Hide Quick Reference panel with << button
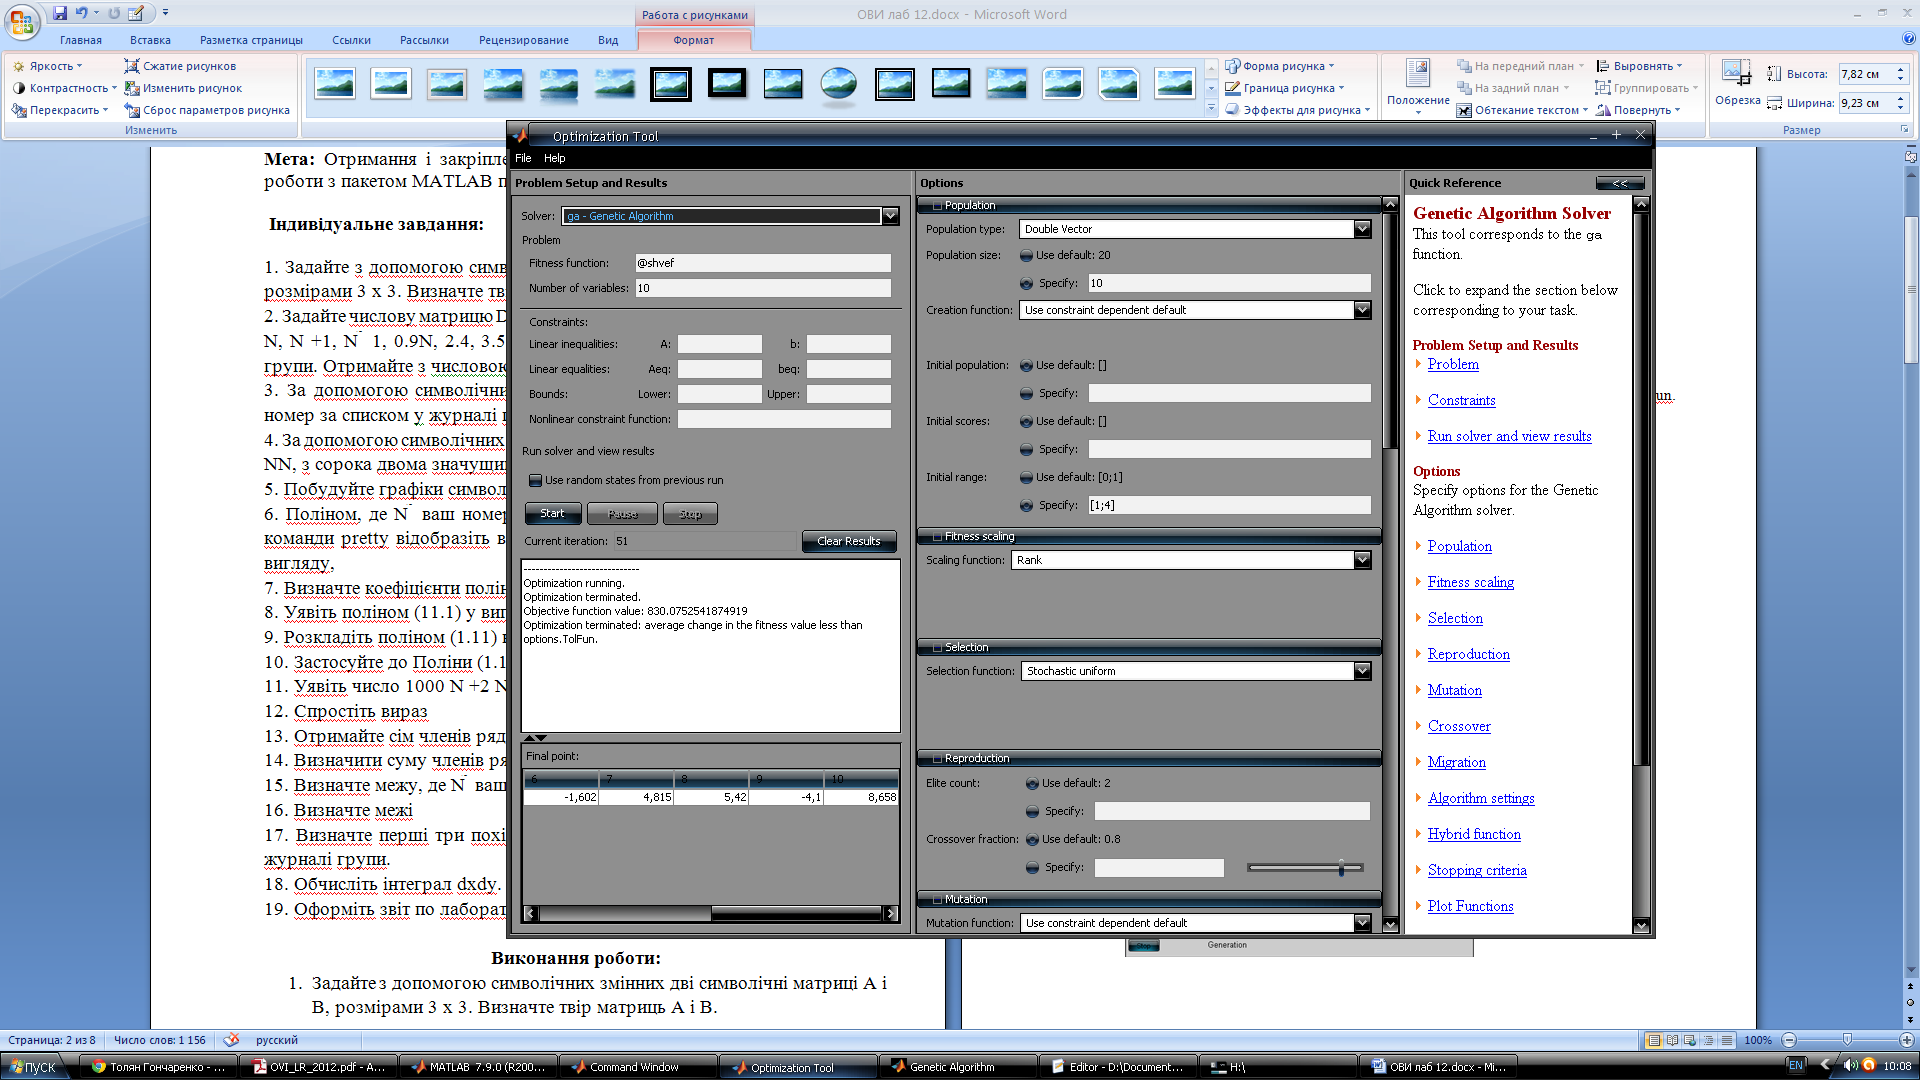The height and width of the screenshot is (1080, 1920). coord(1620,183)
